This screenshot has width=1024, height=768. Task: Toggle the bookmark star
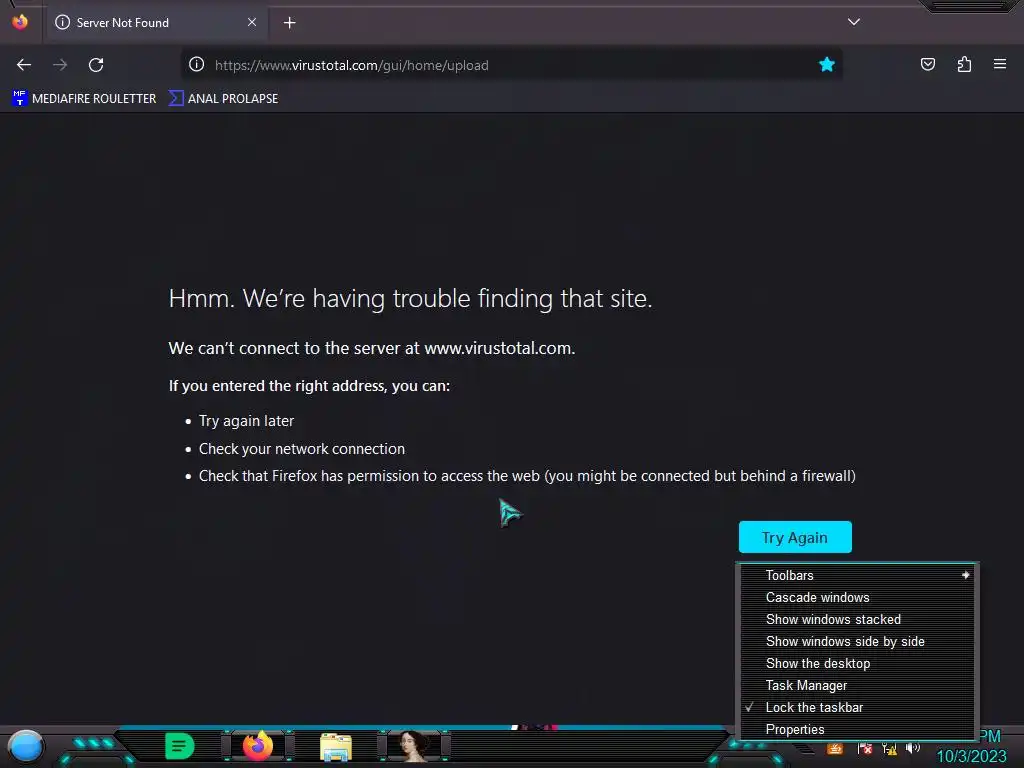pyautogui.click(x=827, y=65)
